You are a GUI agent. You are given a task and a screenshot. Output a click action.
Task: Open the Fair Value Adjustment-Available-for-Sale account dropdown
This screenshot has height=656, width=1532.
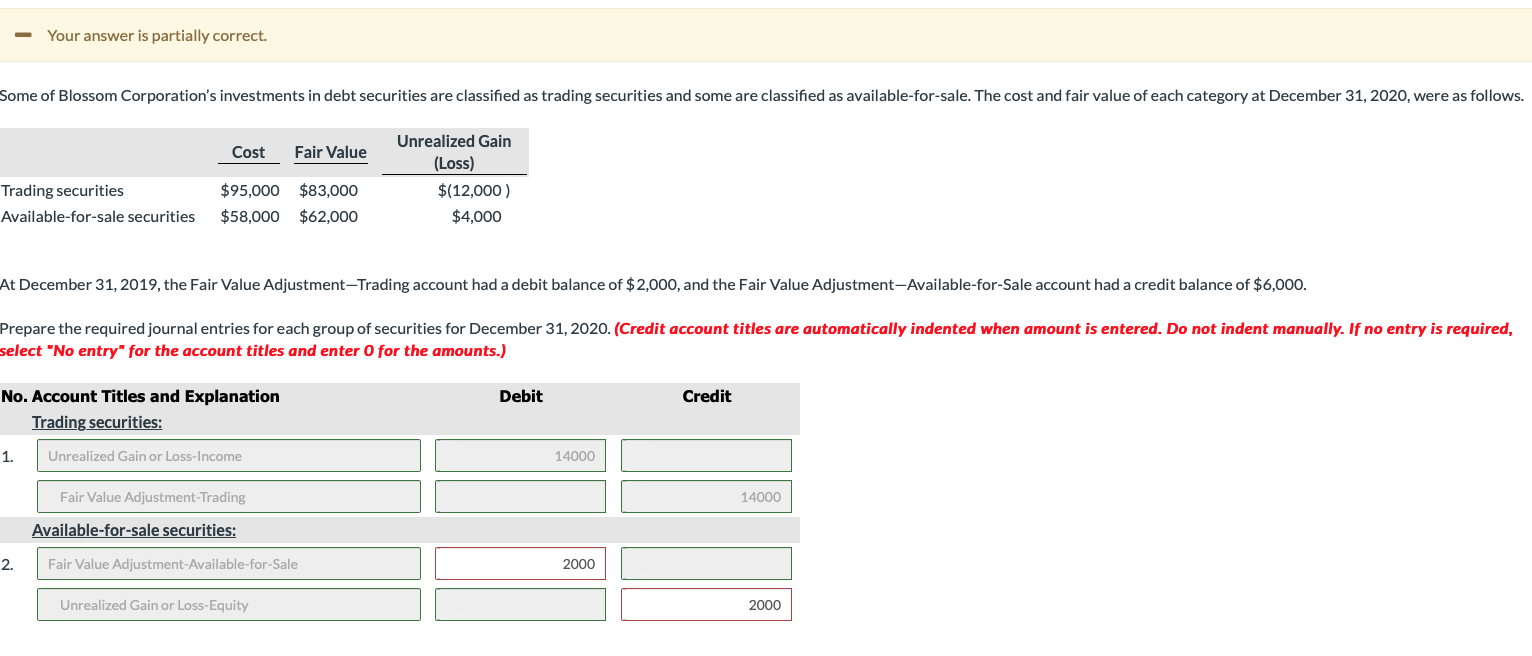click(x=228, y=563)
